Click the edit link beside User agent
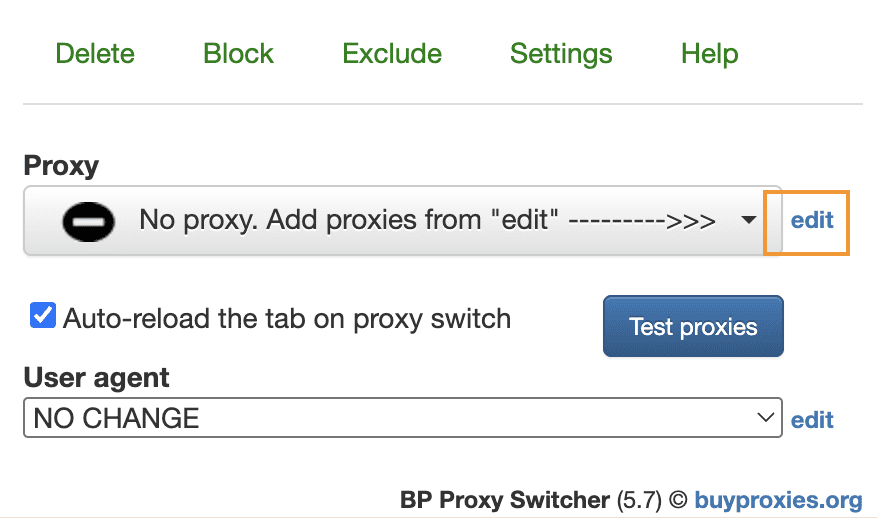This screenshot has height=518, width=877. (x=812, y=420)
